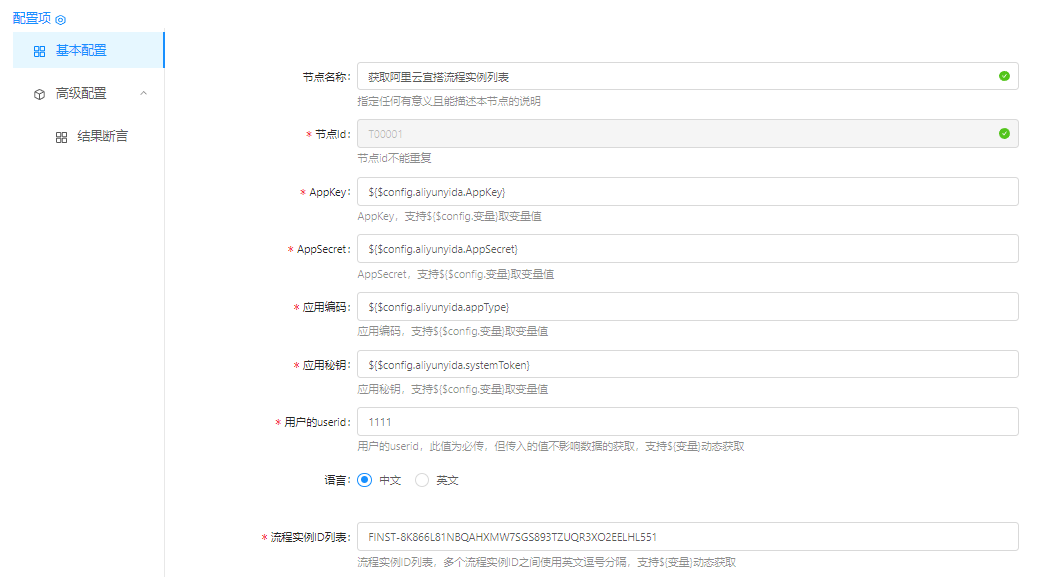The width and height of the screenshot is (1041, 577).
Task: Click the 高级配置 menu label
Action: pos(81,94)
